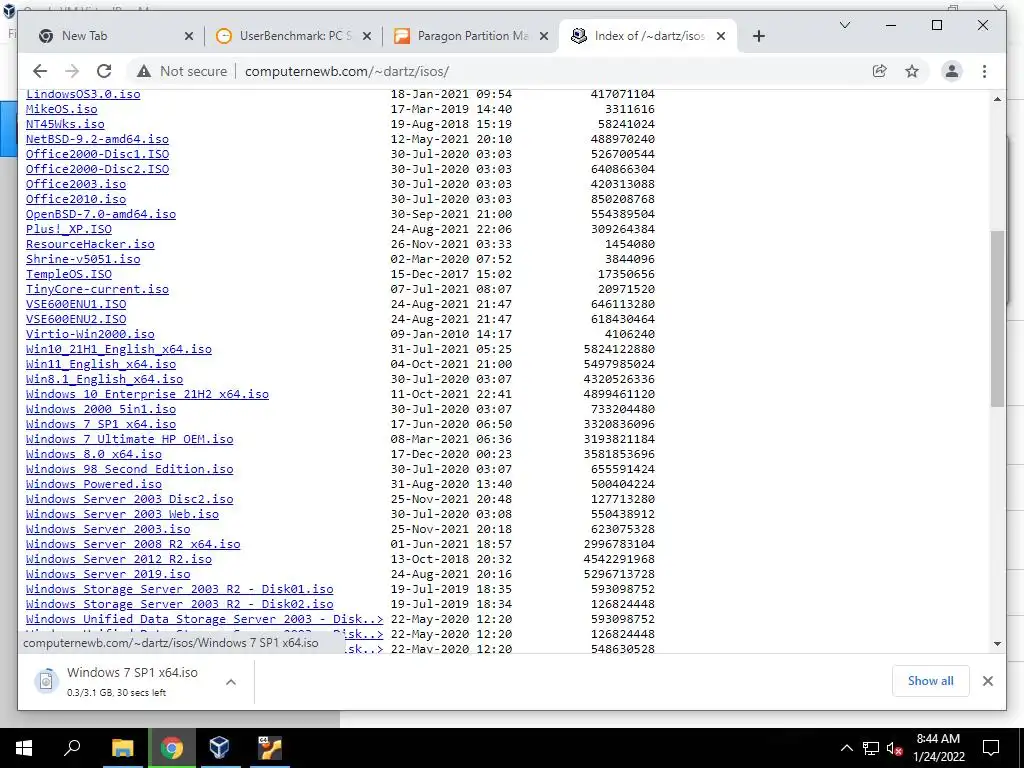Viewport: 1024px width, 768px height.
Task: Click Windows Storage Server 2003 R2 - Disk01.iso
Action: click(x=180, y=590)
